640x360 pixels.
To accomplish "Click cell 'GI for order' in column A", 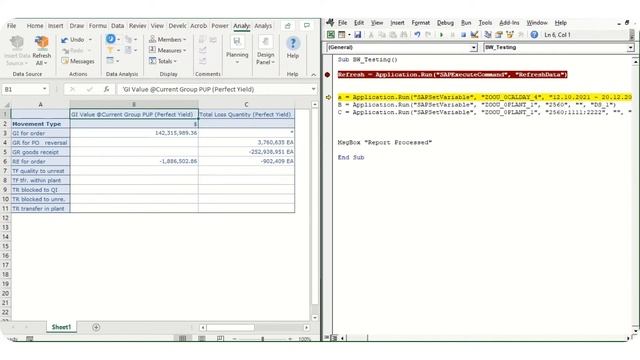I will [40, 133].
